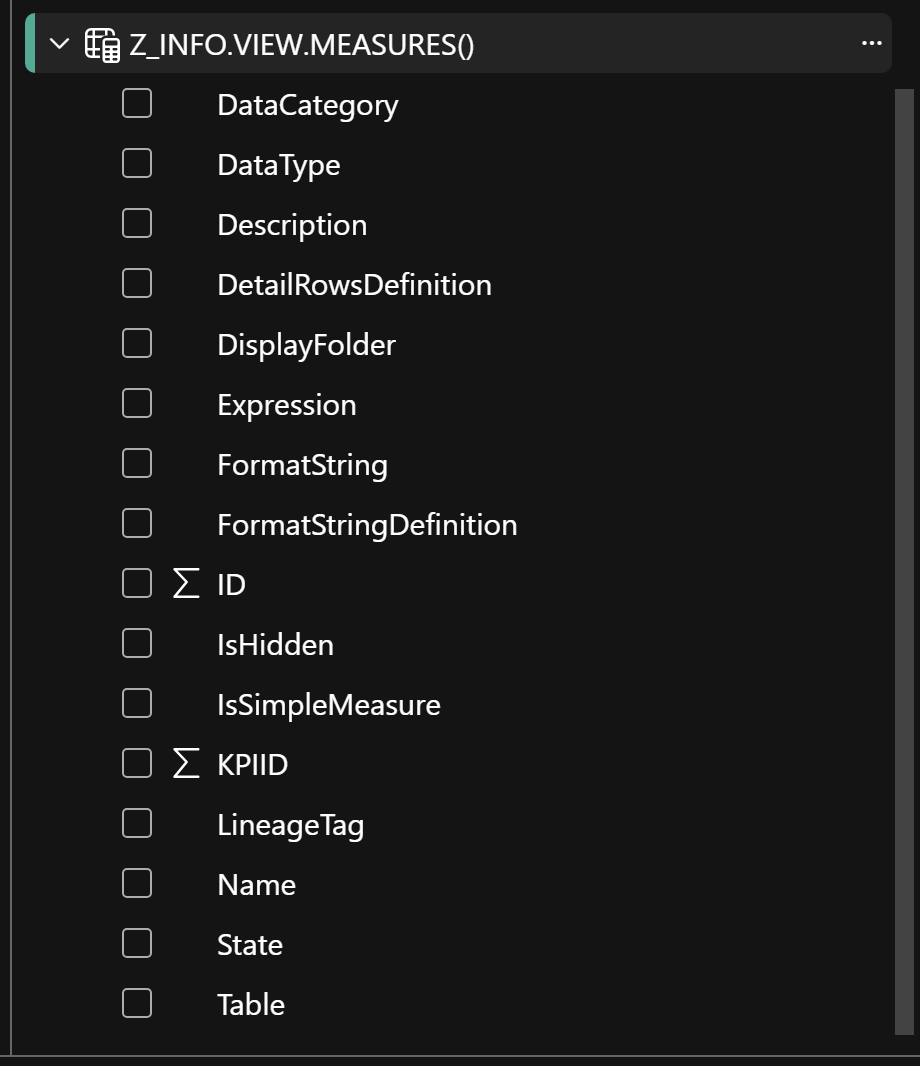Viewport: 920px width, 1066px height.
Task: Select the Z_INFO.VIEW.MEASURES() table header
Action: coord(302,45)
